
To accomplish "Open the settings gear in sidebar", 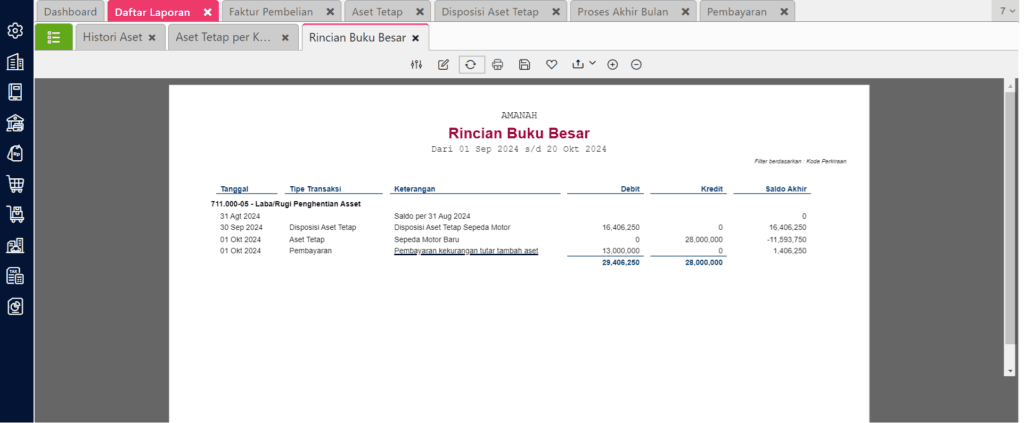I will 16,31.
